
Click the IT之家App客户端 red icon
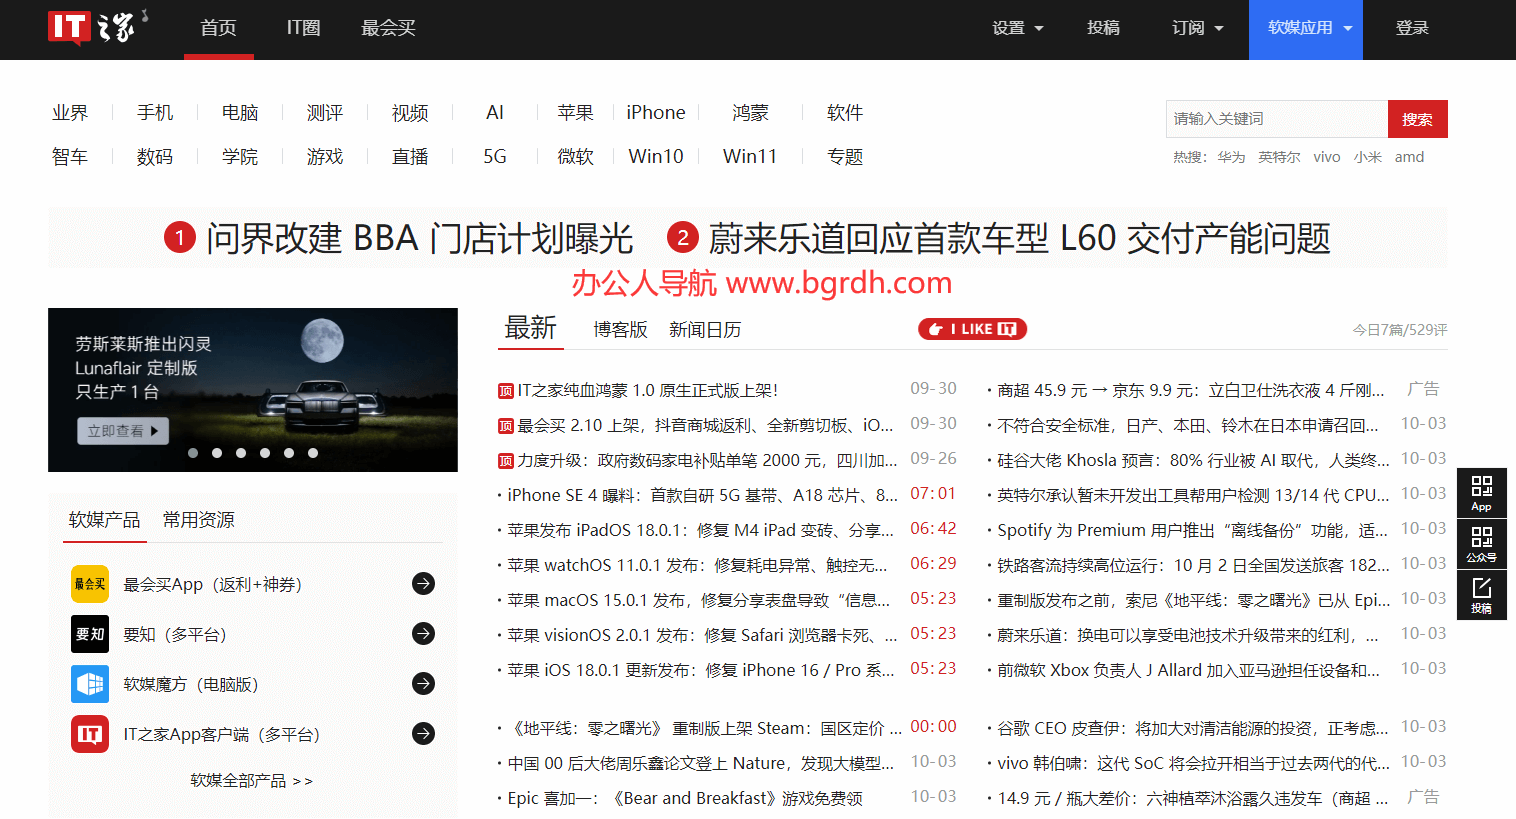pyautogui.click(x=90, y=734)
